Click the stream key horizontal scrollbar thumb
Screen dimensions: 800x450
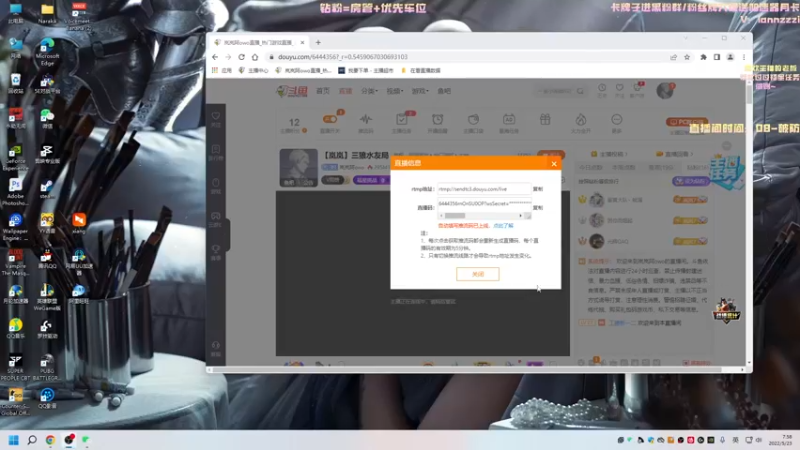coord(455,216)
